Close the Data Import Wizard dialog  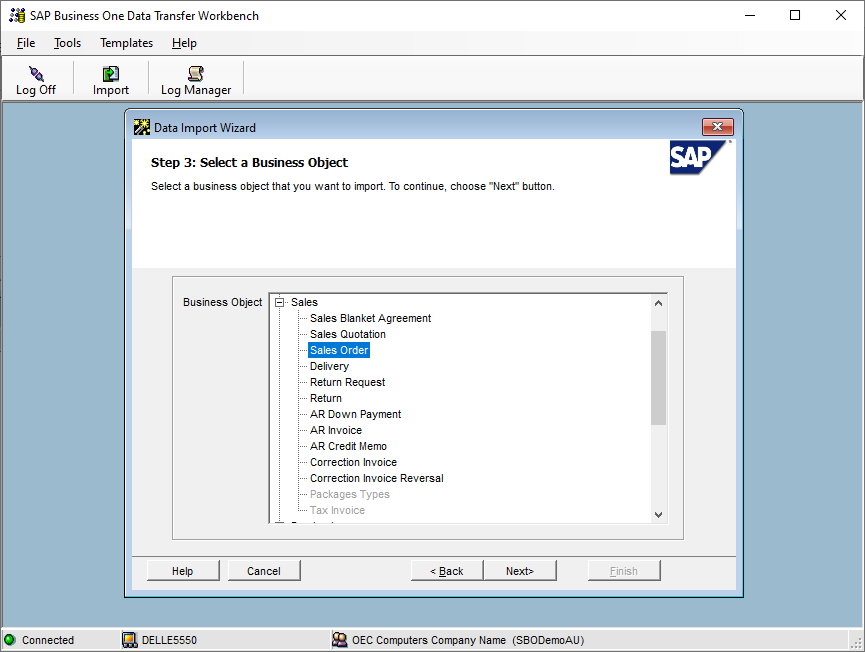click(x=717, y=127)
